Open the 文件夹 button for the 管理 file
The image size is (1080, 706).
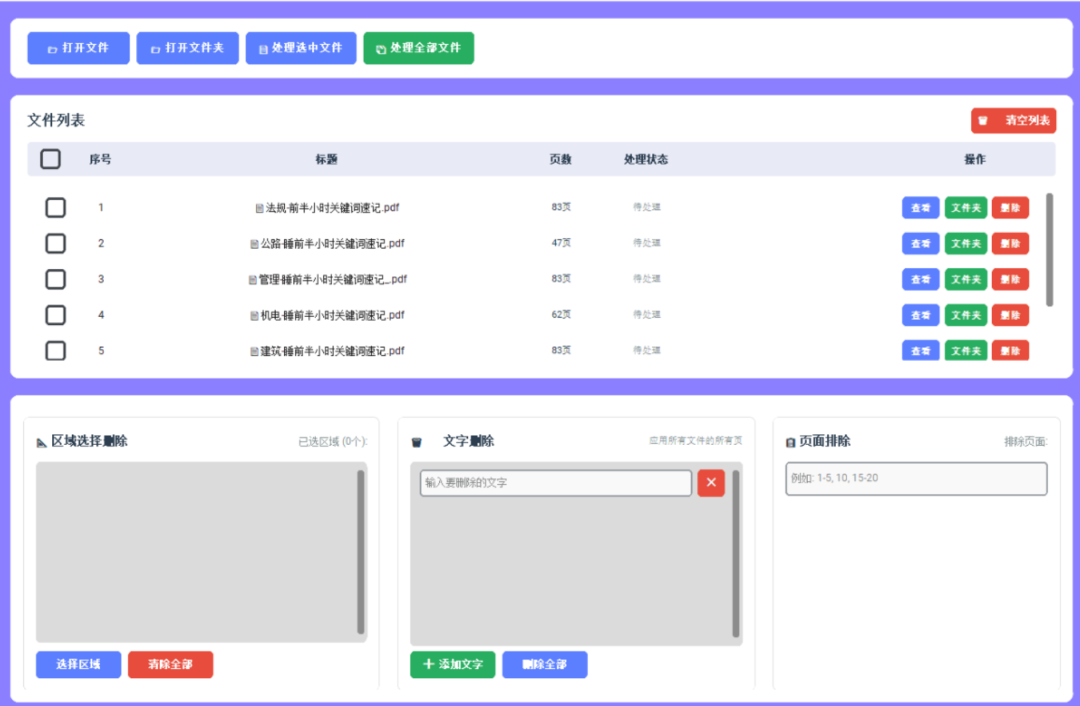point(965,279)
